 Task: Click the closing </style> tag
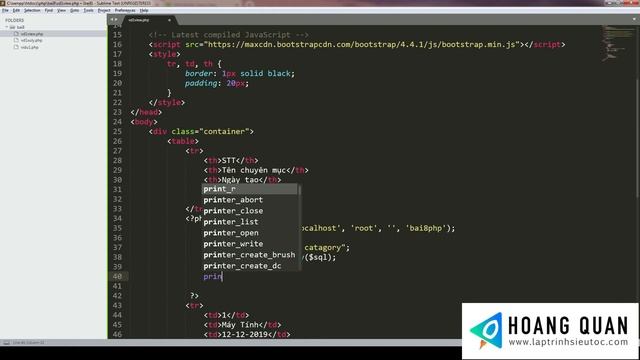pos(167,102)
